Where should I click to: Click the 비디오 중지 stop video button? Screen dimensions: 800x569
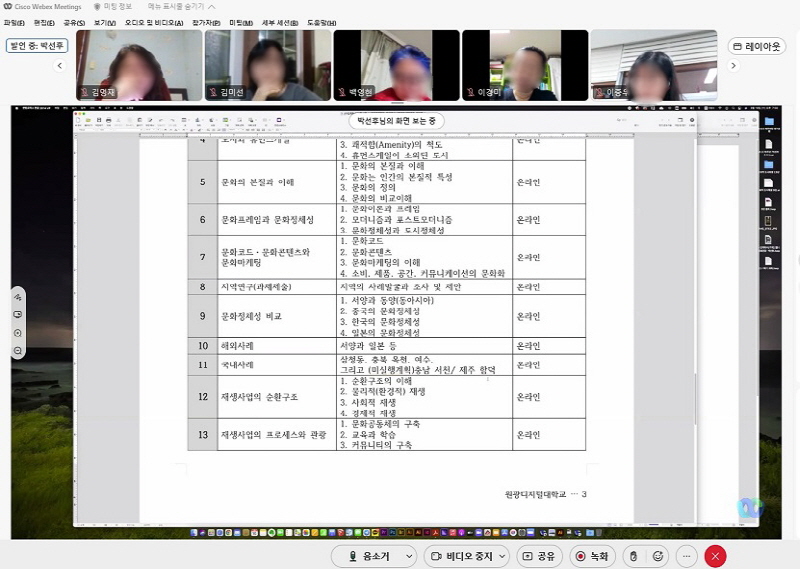461,556
